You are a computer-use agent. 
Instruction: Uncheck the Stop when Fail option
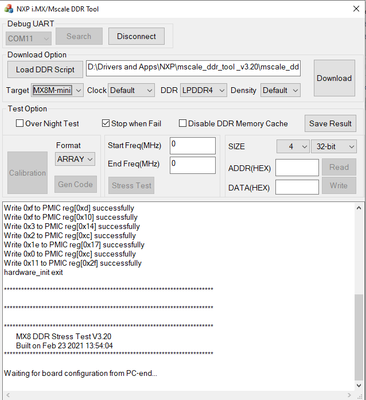pos(106,123)
